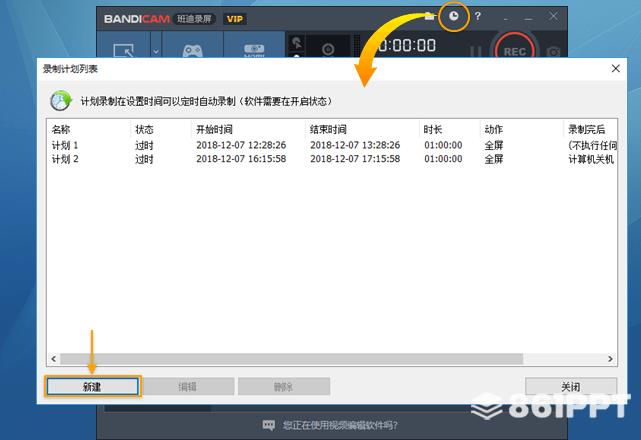Expand the screen mode dropdown arrow in Bandicam
Screen dimensions: 641x440
156,52
